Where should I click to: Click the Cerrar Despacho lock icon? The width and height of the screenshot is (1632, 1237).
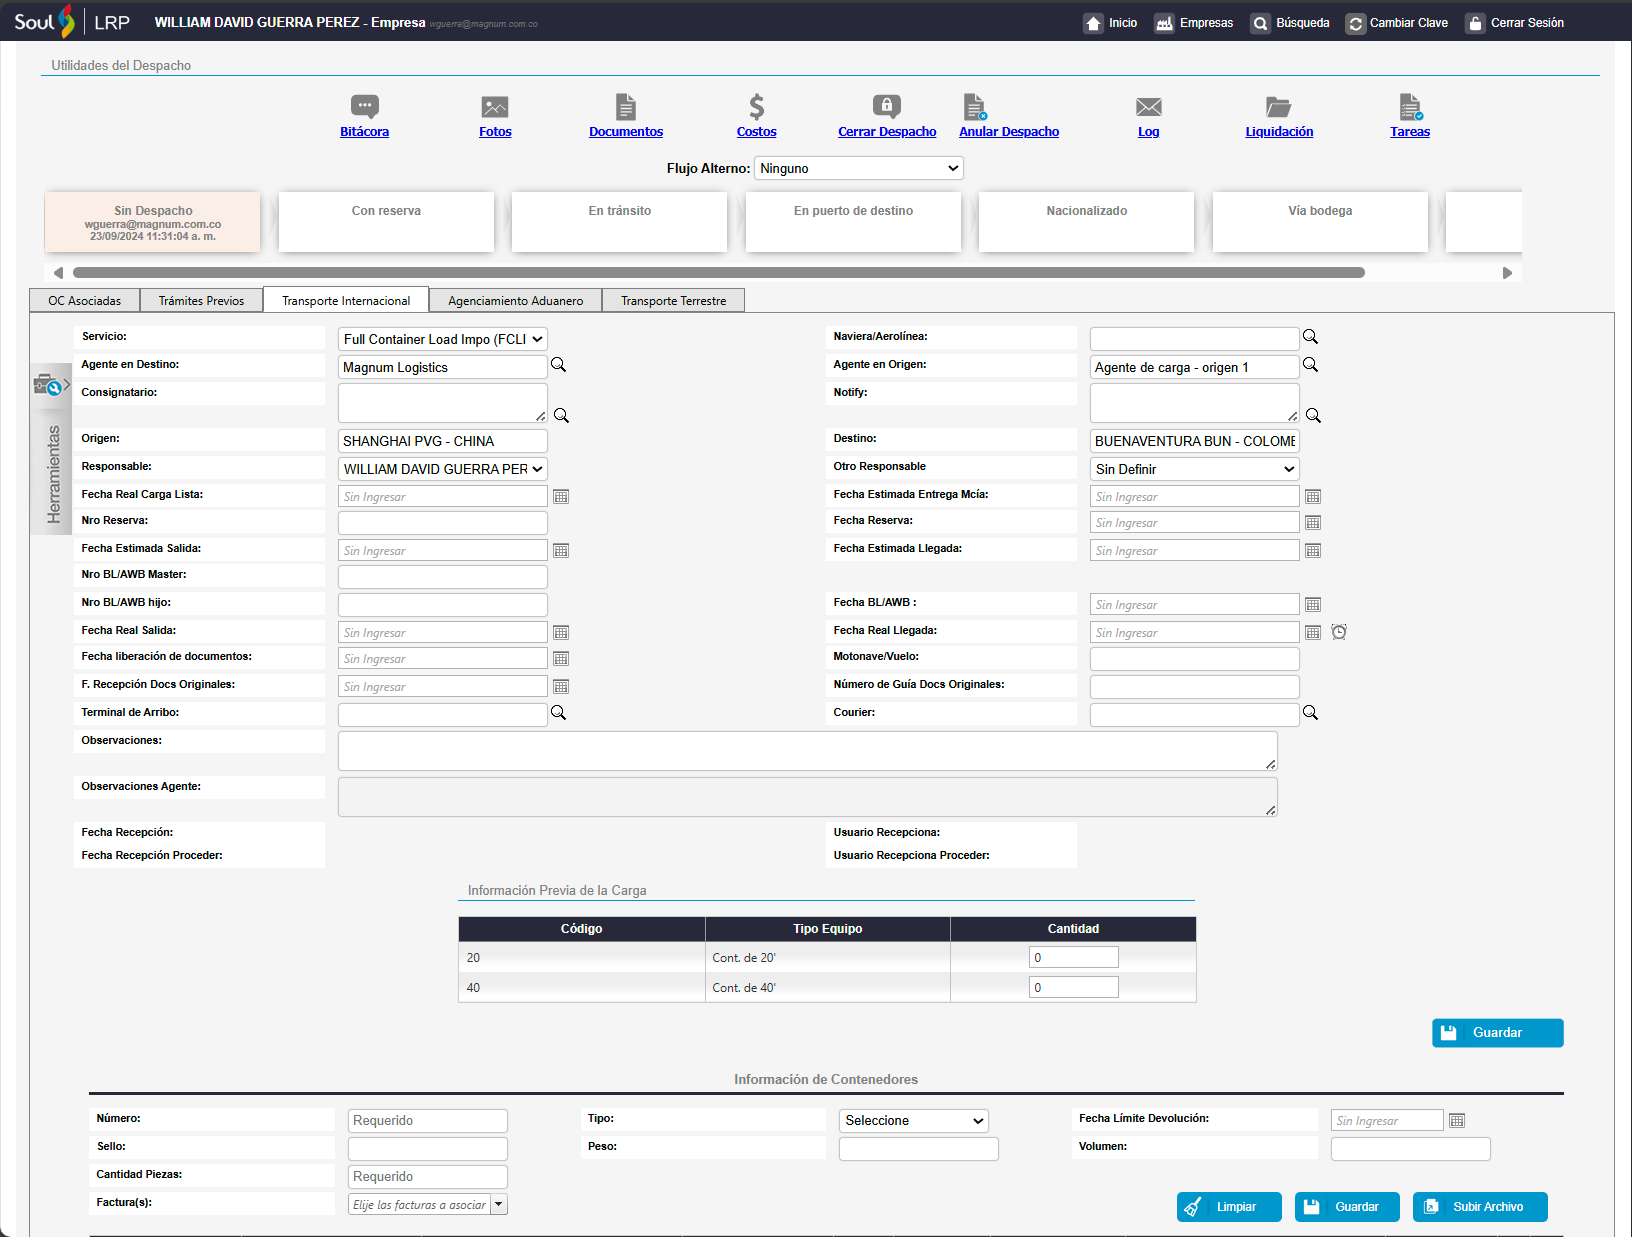tap(887, 106)
